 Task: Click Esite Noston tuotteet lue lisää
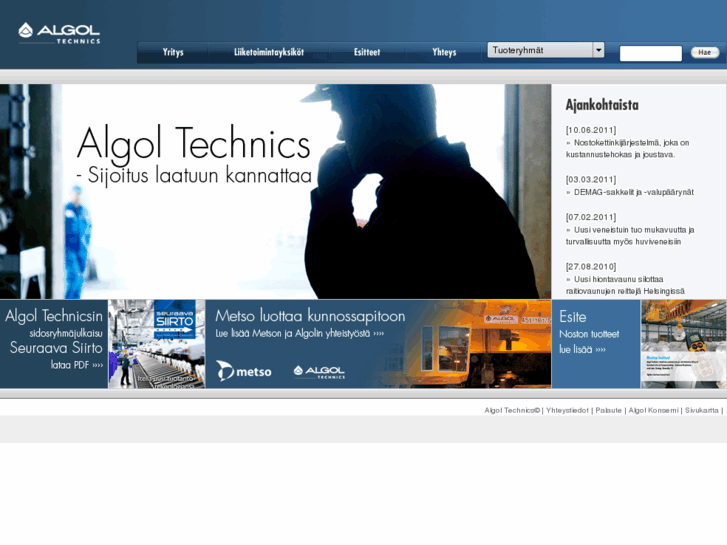pos(596,344)
